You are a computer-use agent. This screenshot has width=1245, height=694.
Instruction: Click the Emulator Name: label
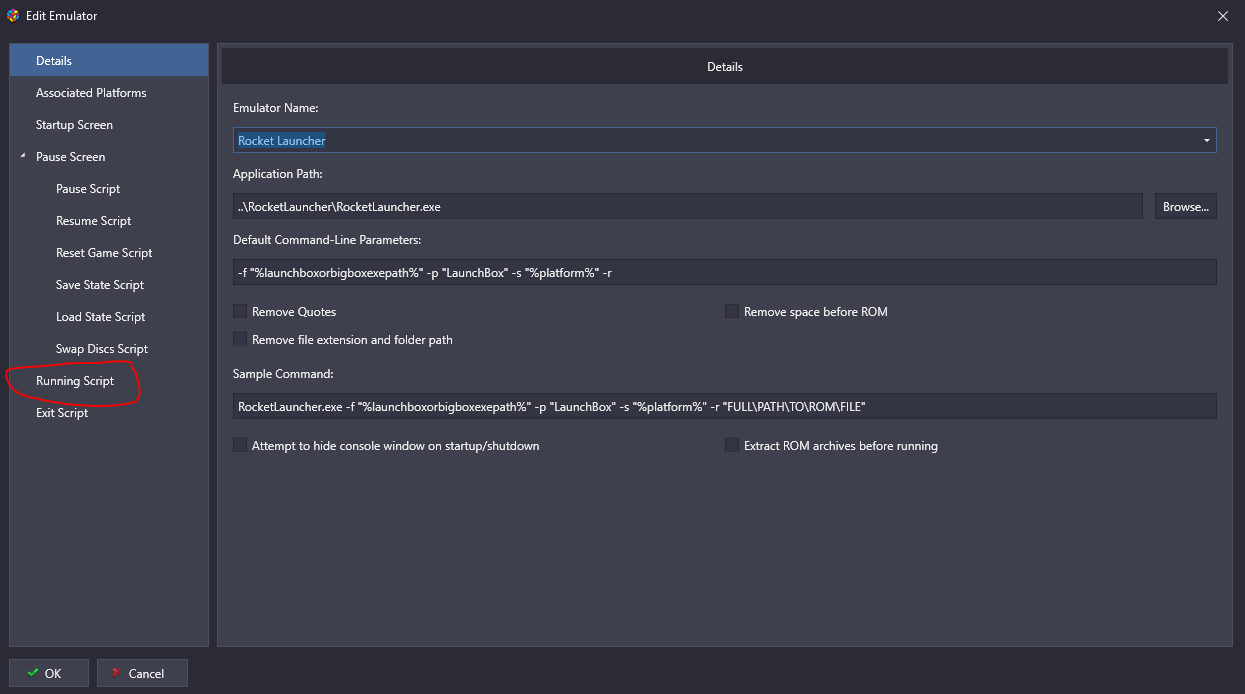pyautogui.click(x=276, y=107)
